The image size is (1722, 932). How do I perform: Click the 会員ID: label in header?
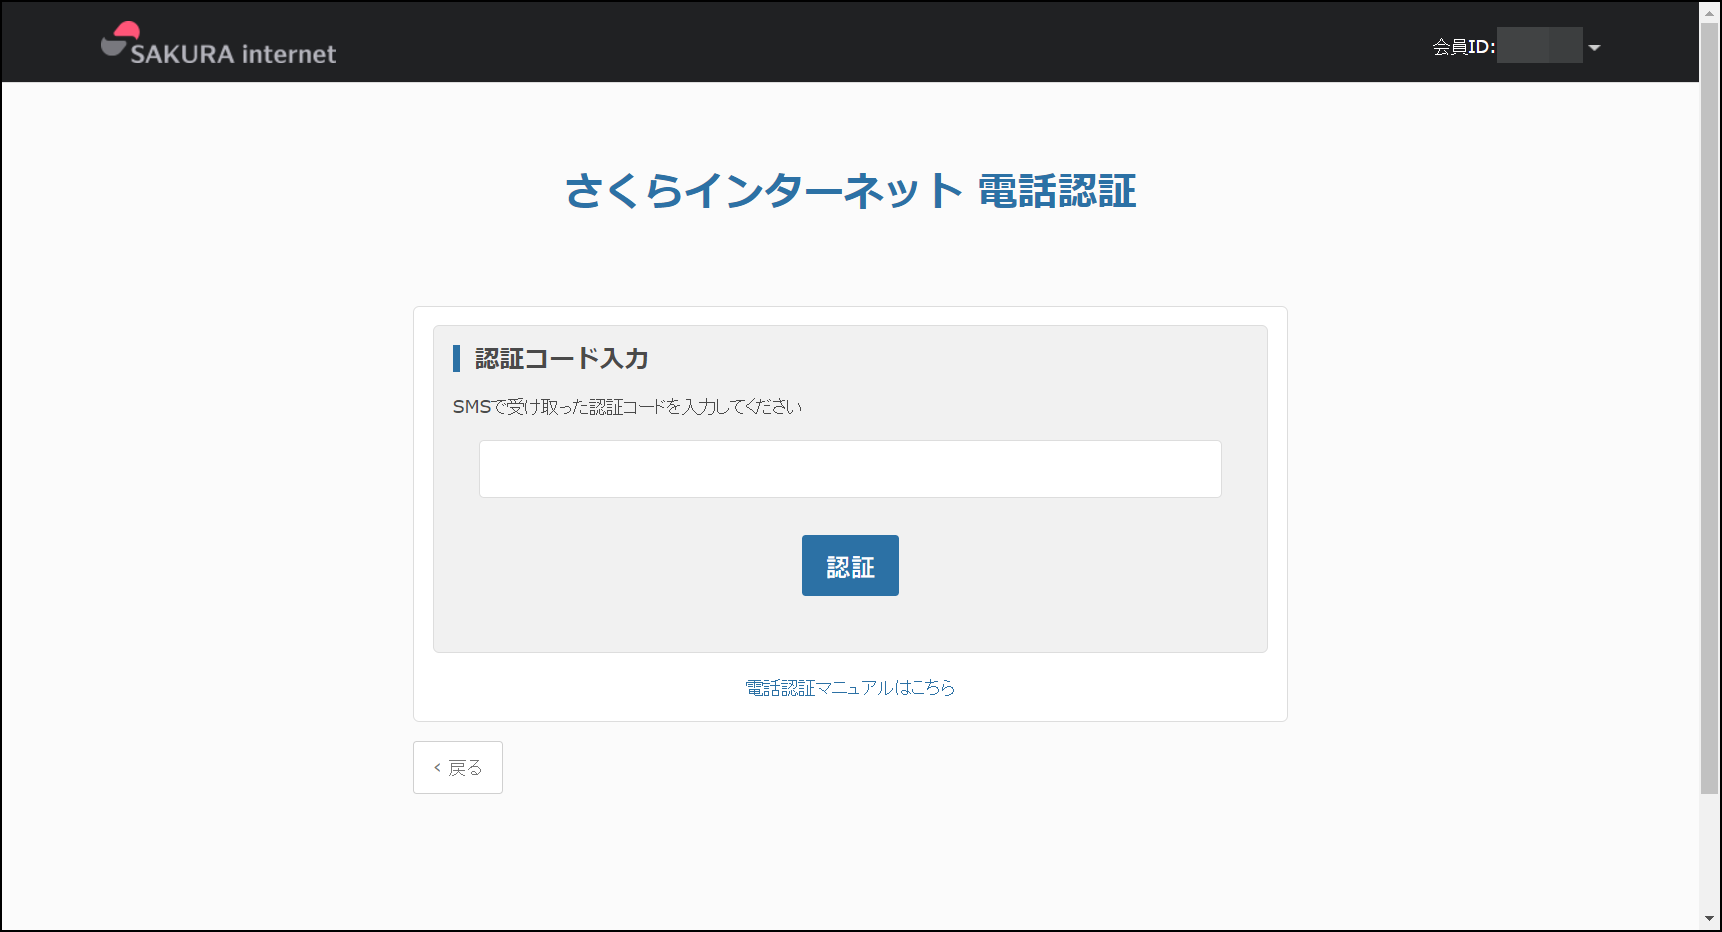pos(1463,47)
